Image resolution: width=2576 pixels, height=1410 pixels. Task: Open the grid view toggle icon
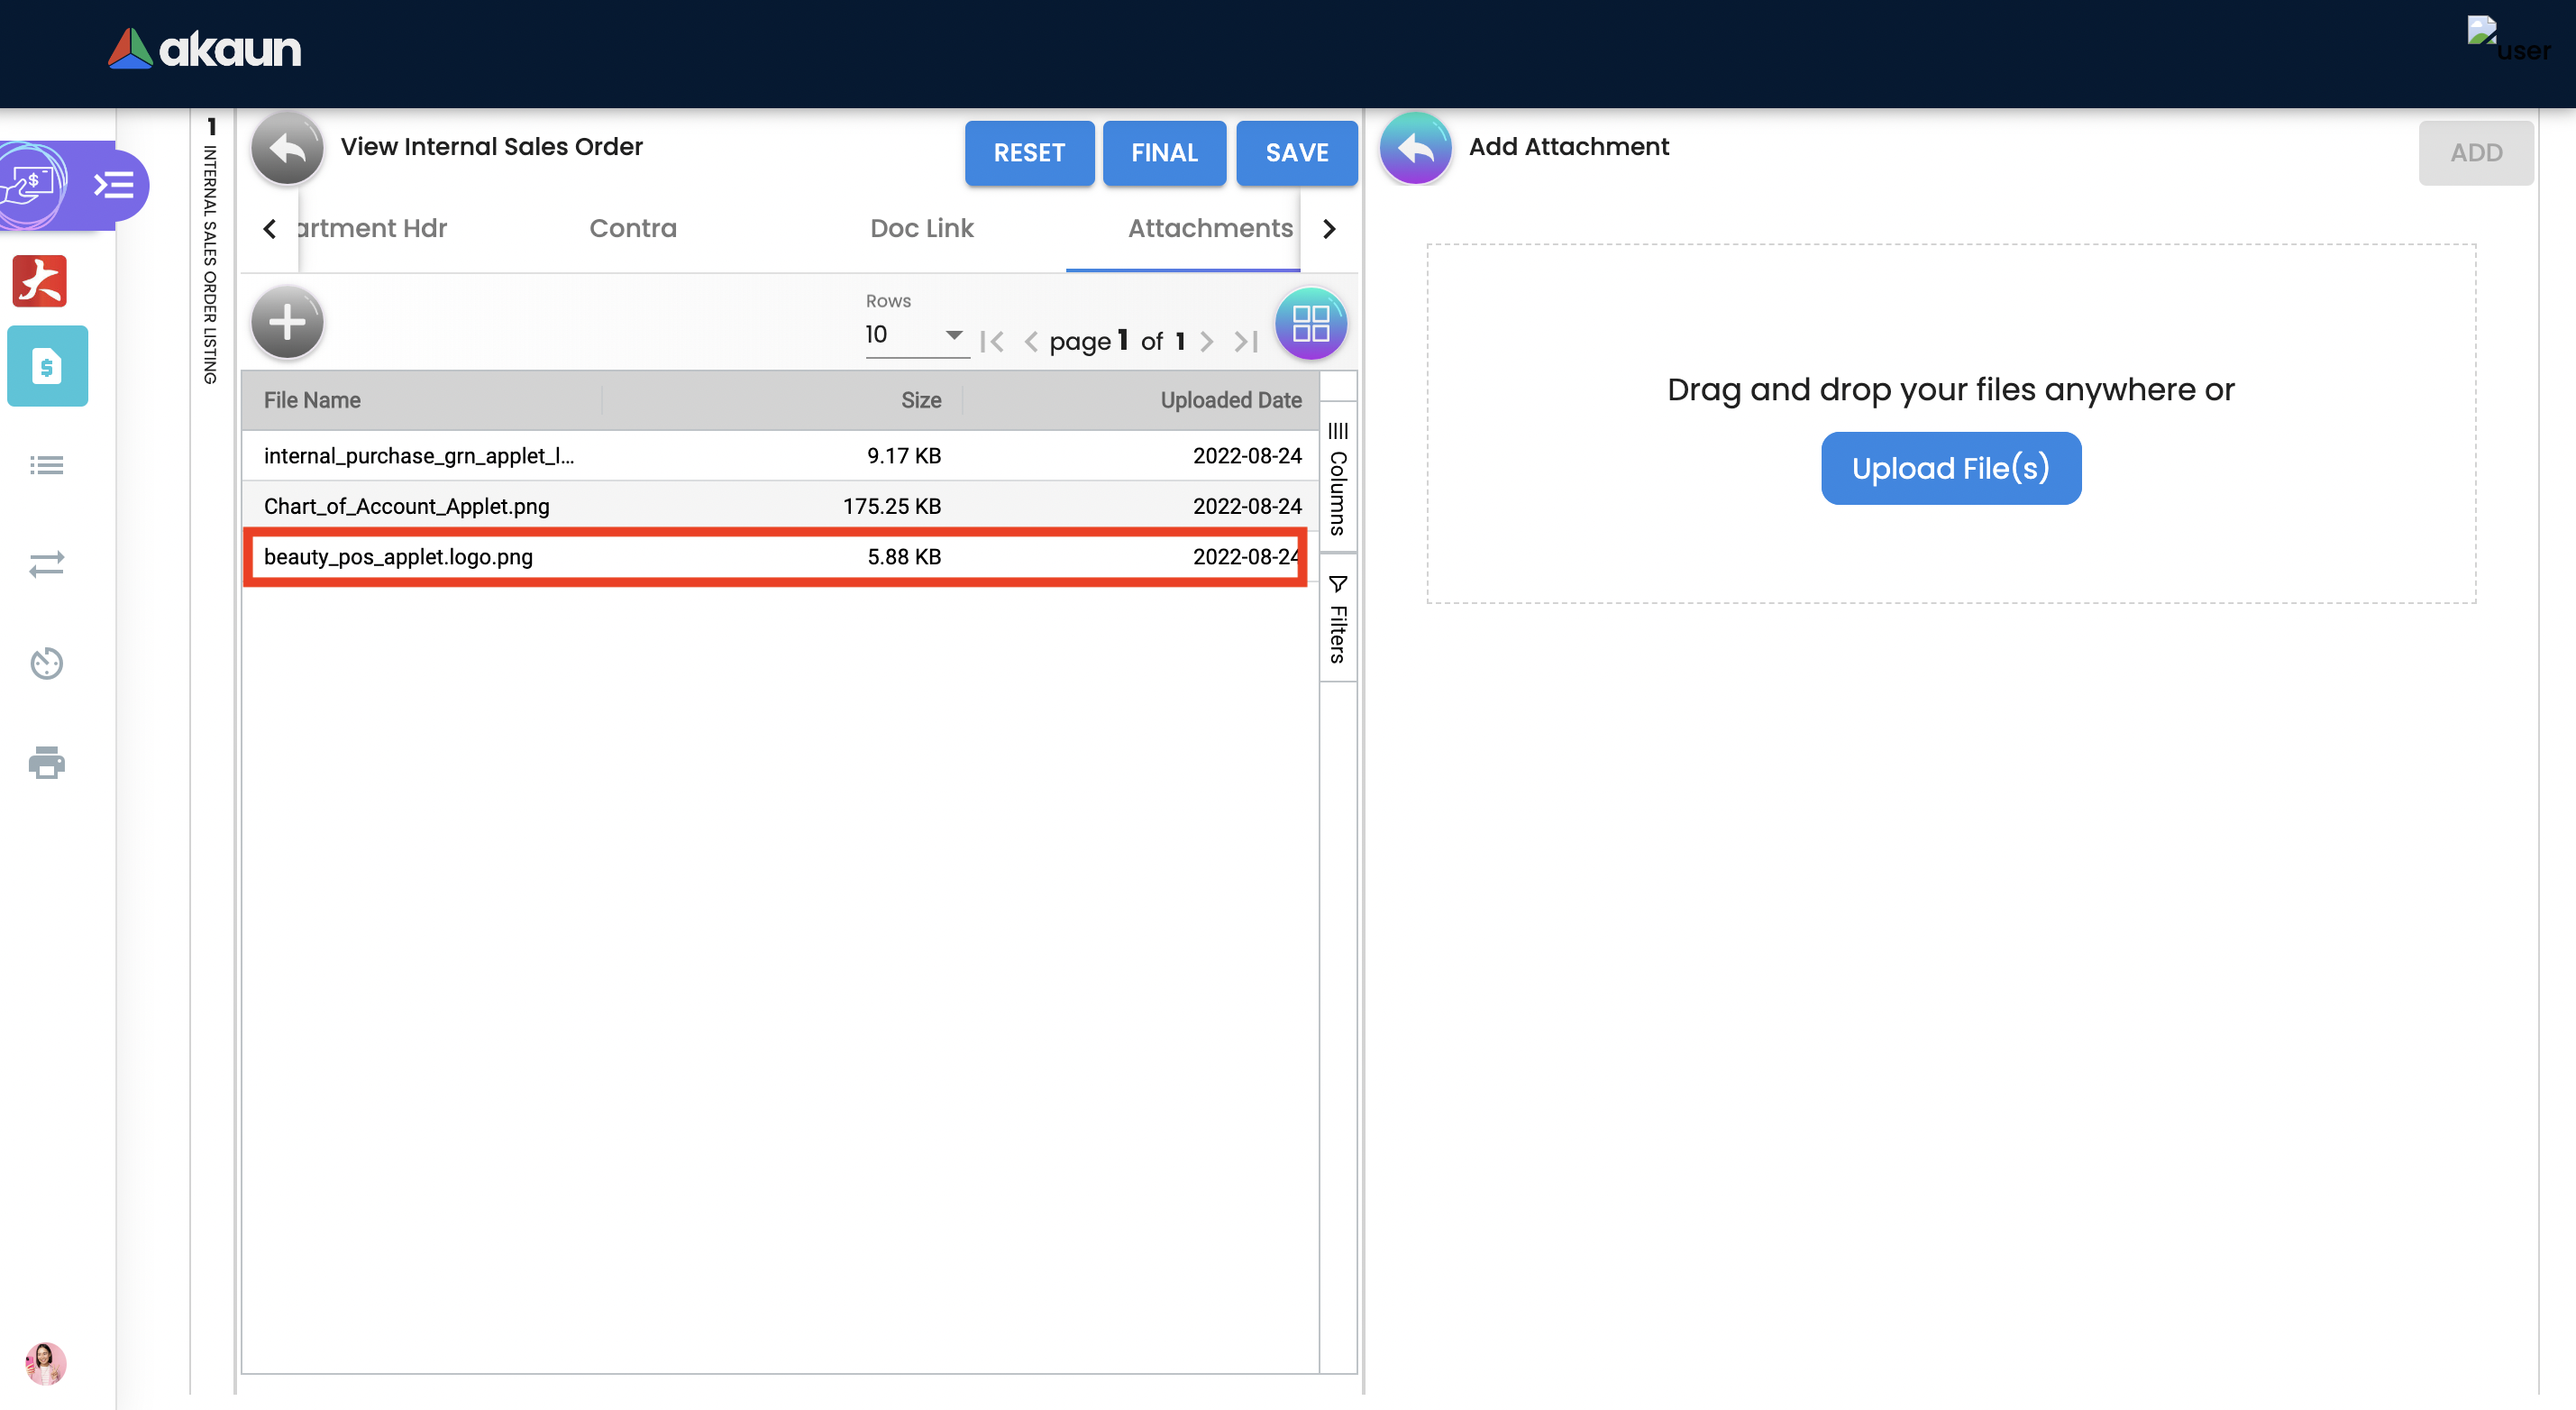tap(1310, 323)
